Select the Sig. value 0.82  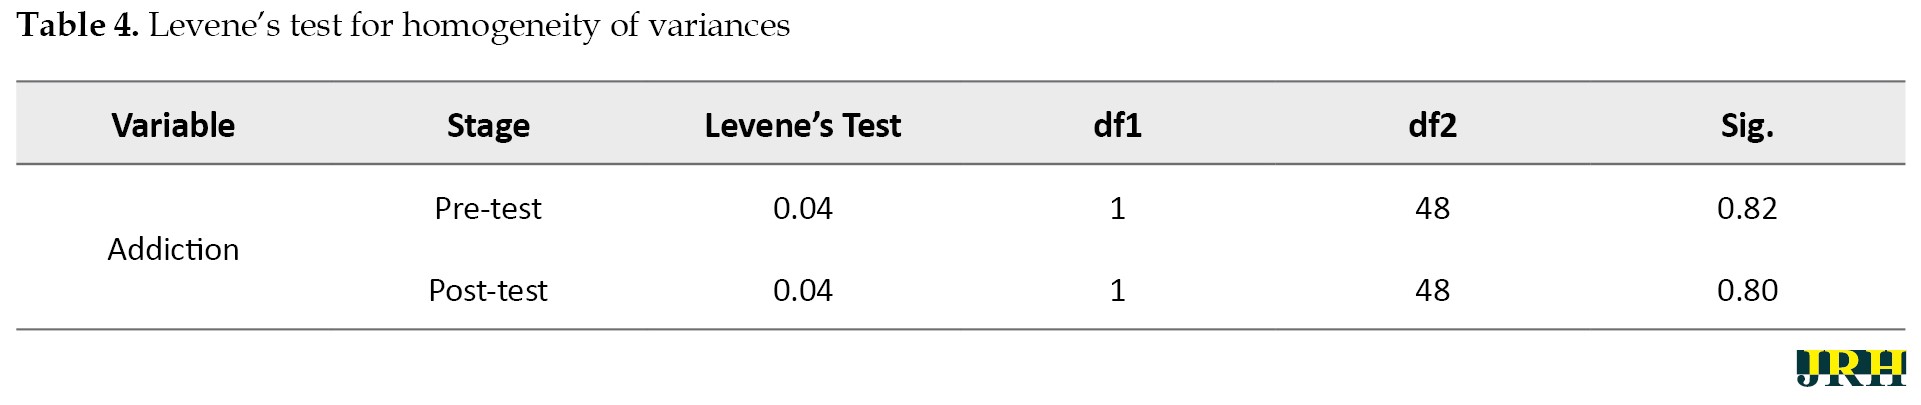pyautogui.click(x=1747, y=208)
